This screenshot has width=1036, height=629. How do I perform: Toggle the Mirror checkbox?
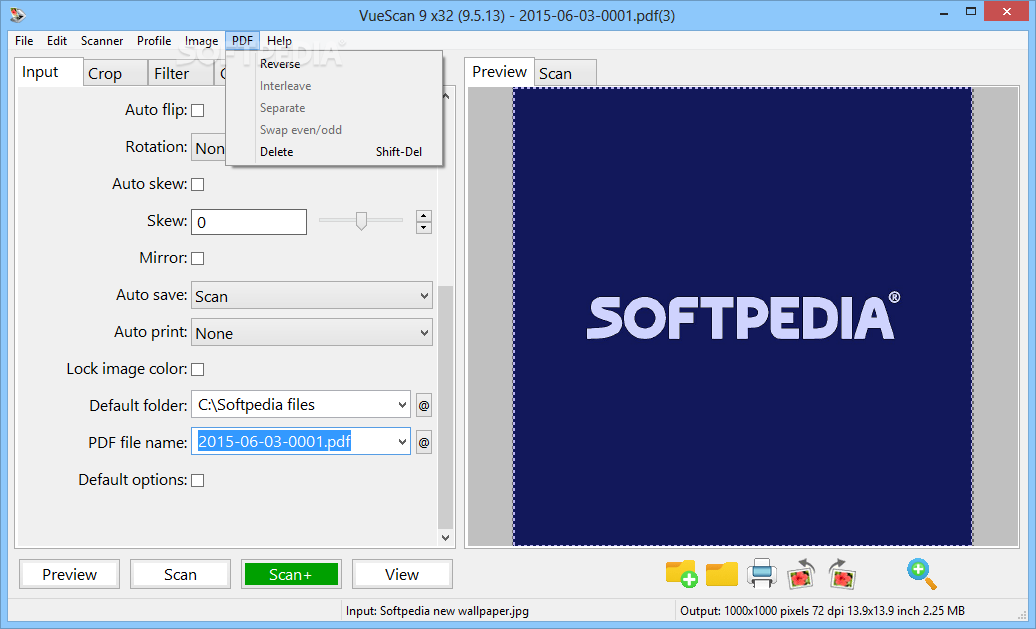198,258
